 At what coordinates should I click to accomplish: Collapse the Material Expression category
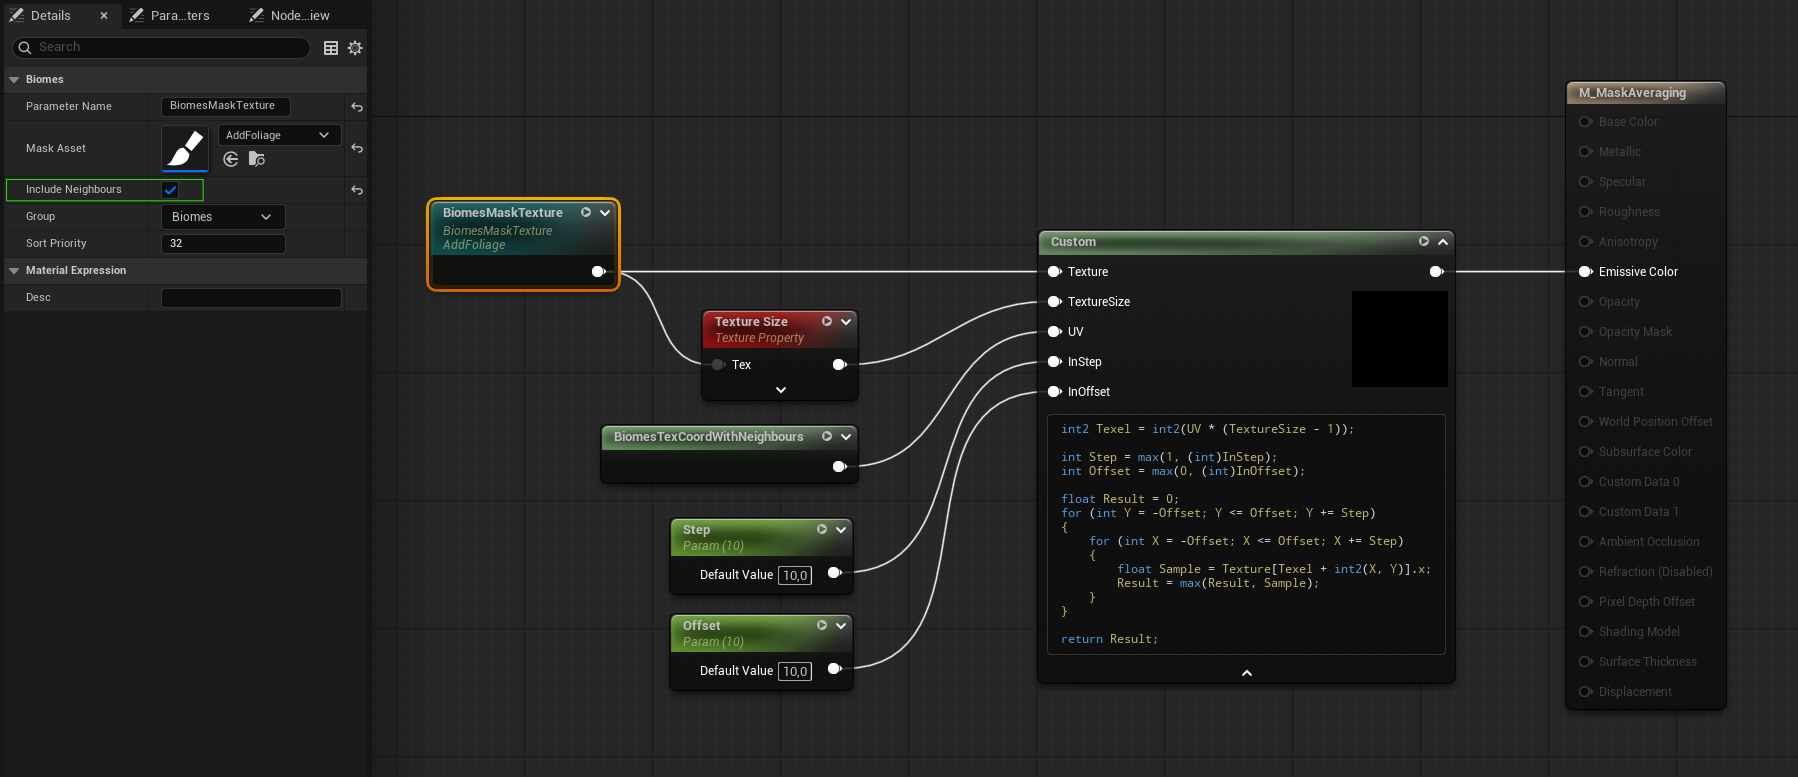click(x=14, y=270)
